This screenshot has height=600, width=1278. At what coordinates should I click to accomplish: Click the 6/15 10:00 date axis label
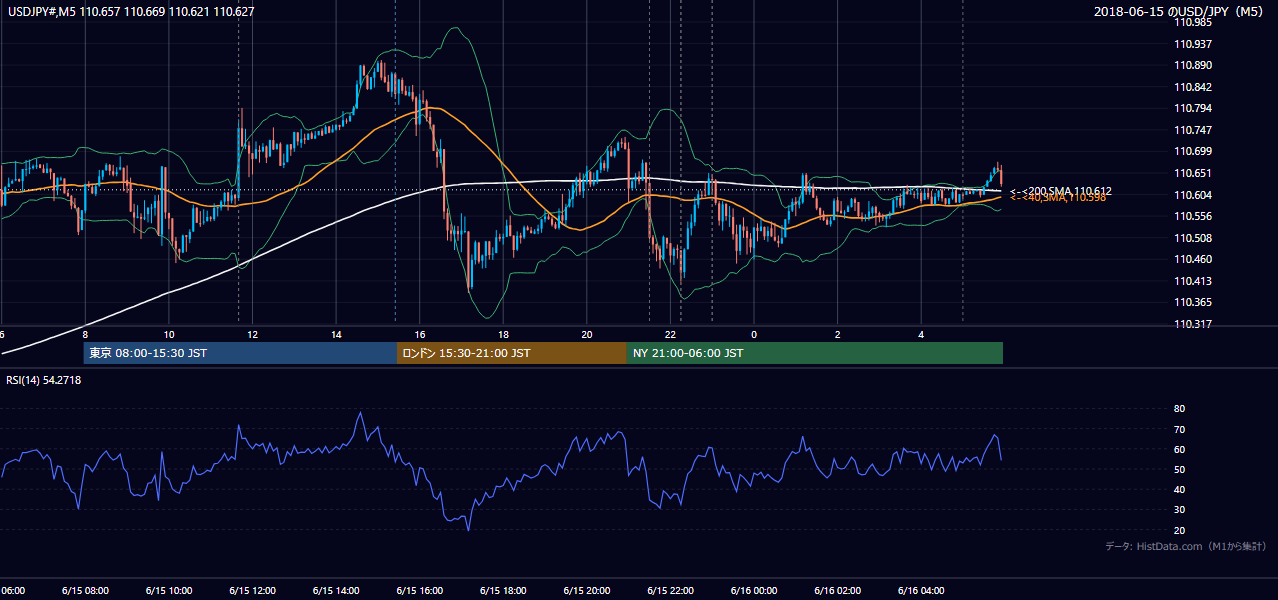[x=168, y=590]
